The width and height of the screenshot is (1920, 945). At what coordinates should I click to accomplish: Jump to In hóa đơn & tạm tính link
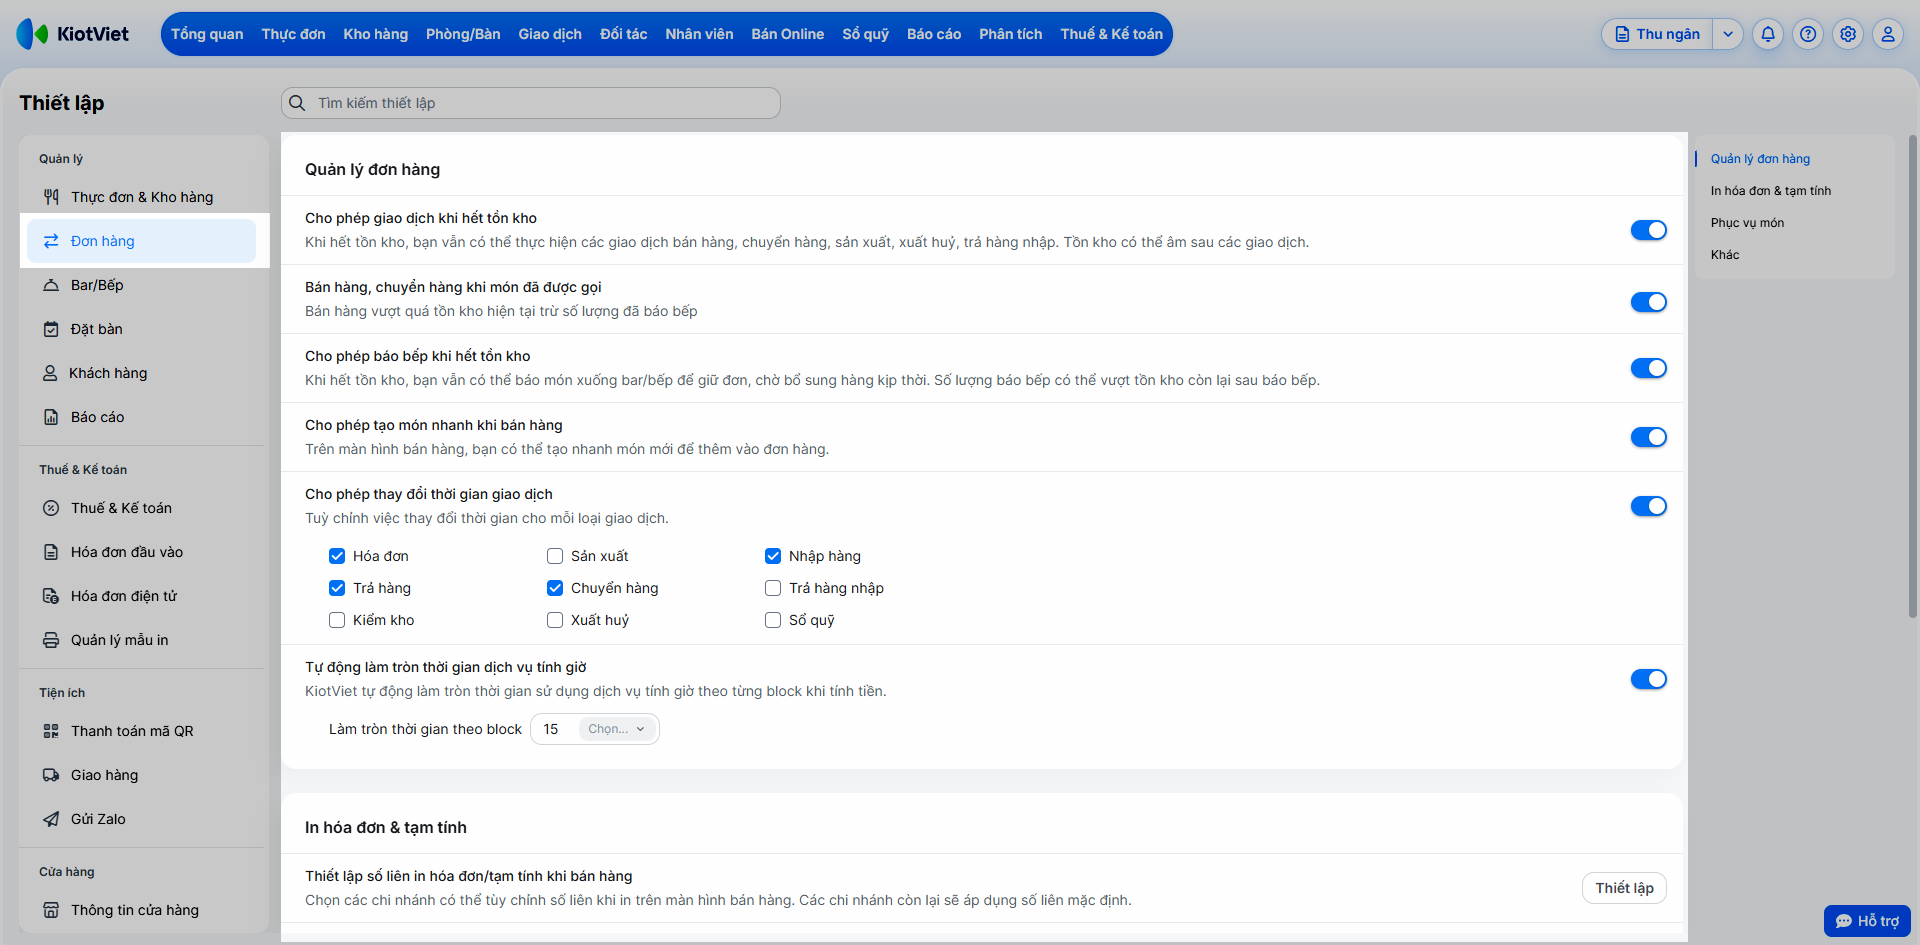click(1771, 191)
